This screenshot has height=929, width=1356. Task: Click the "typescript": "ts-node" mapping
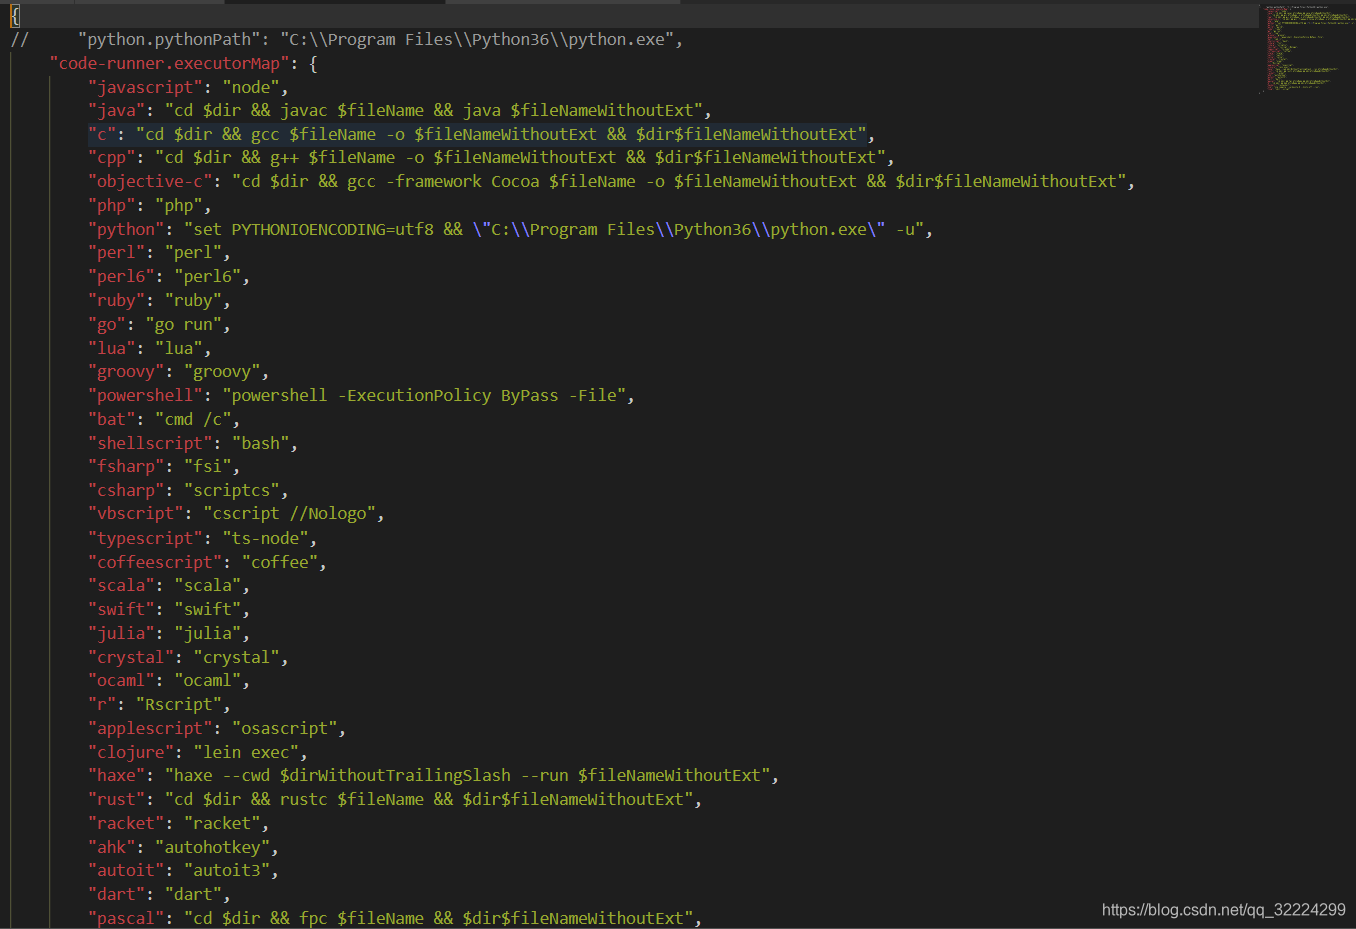point(200,537)
